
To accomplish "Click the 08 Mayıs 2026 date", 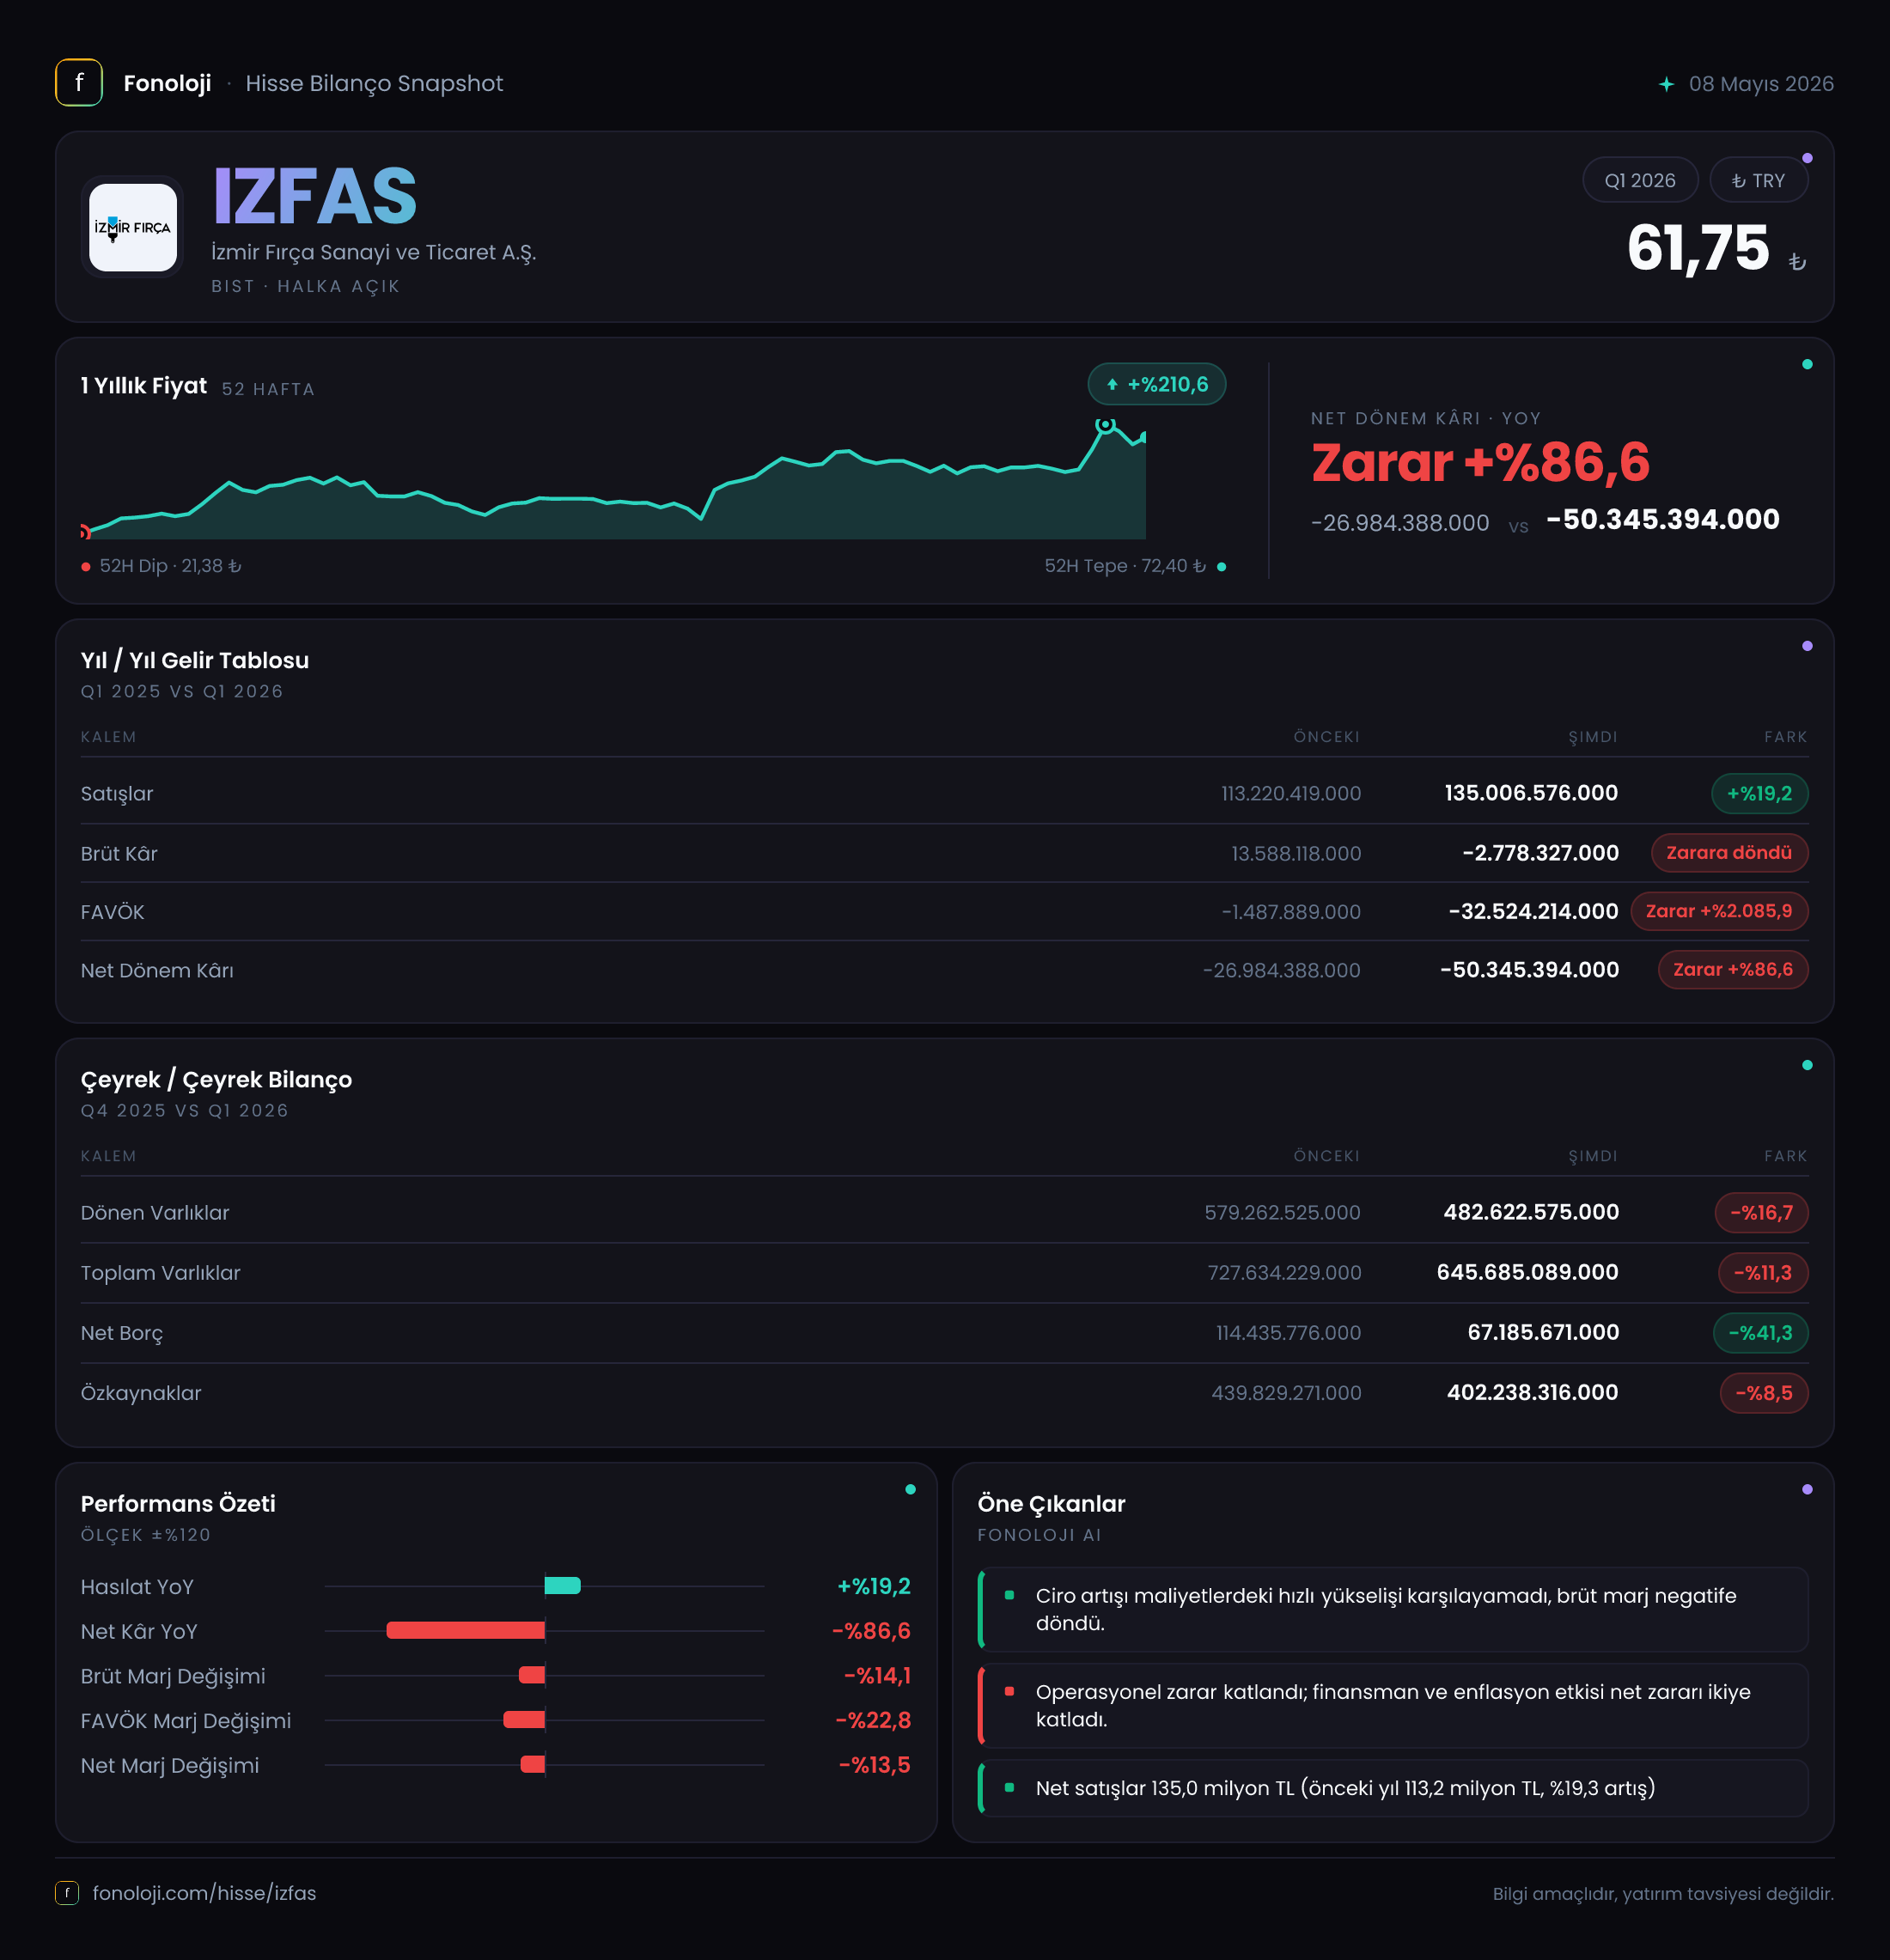I will 1761,84.
